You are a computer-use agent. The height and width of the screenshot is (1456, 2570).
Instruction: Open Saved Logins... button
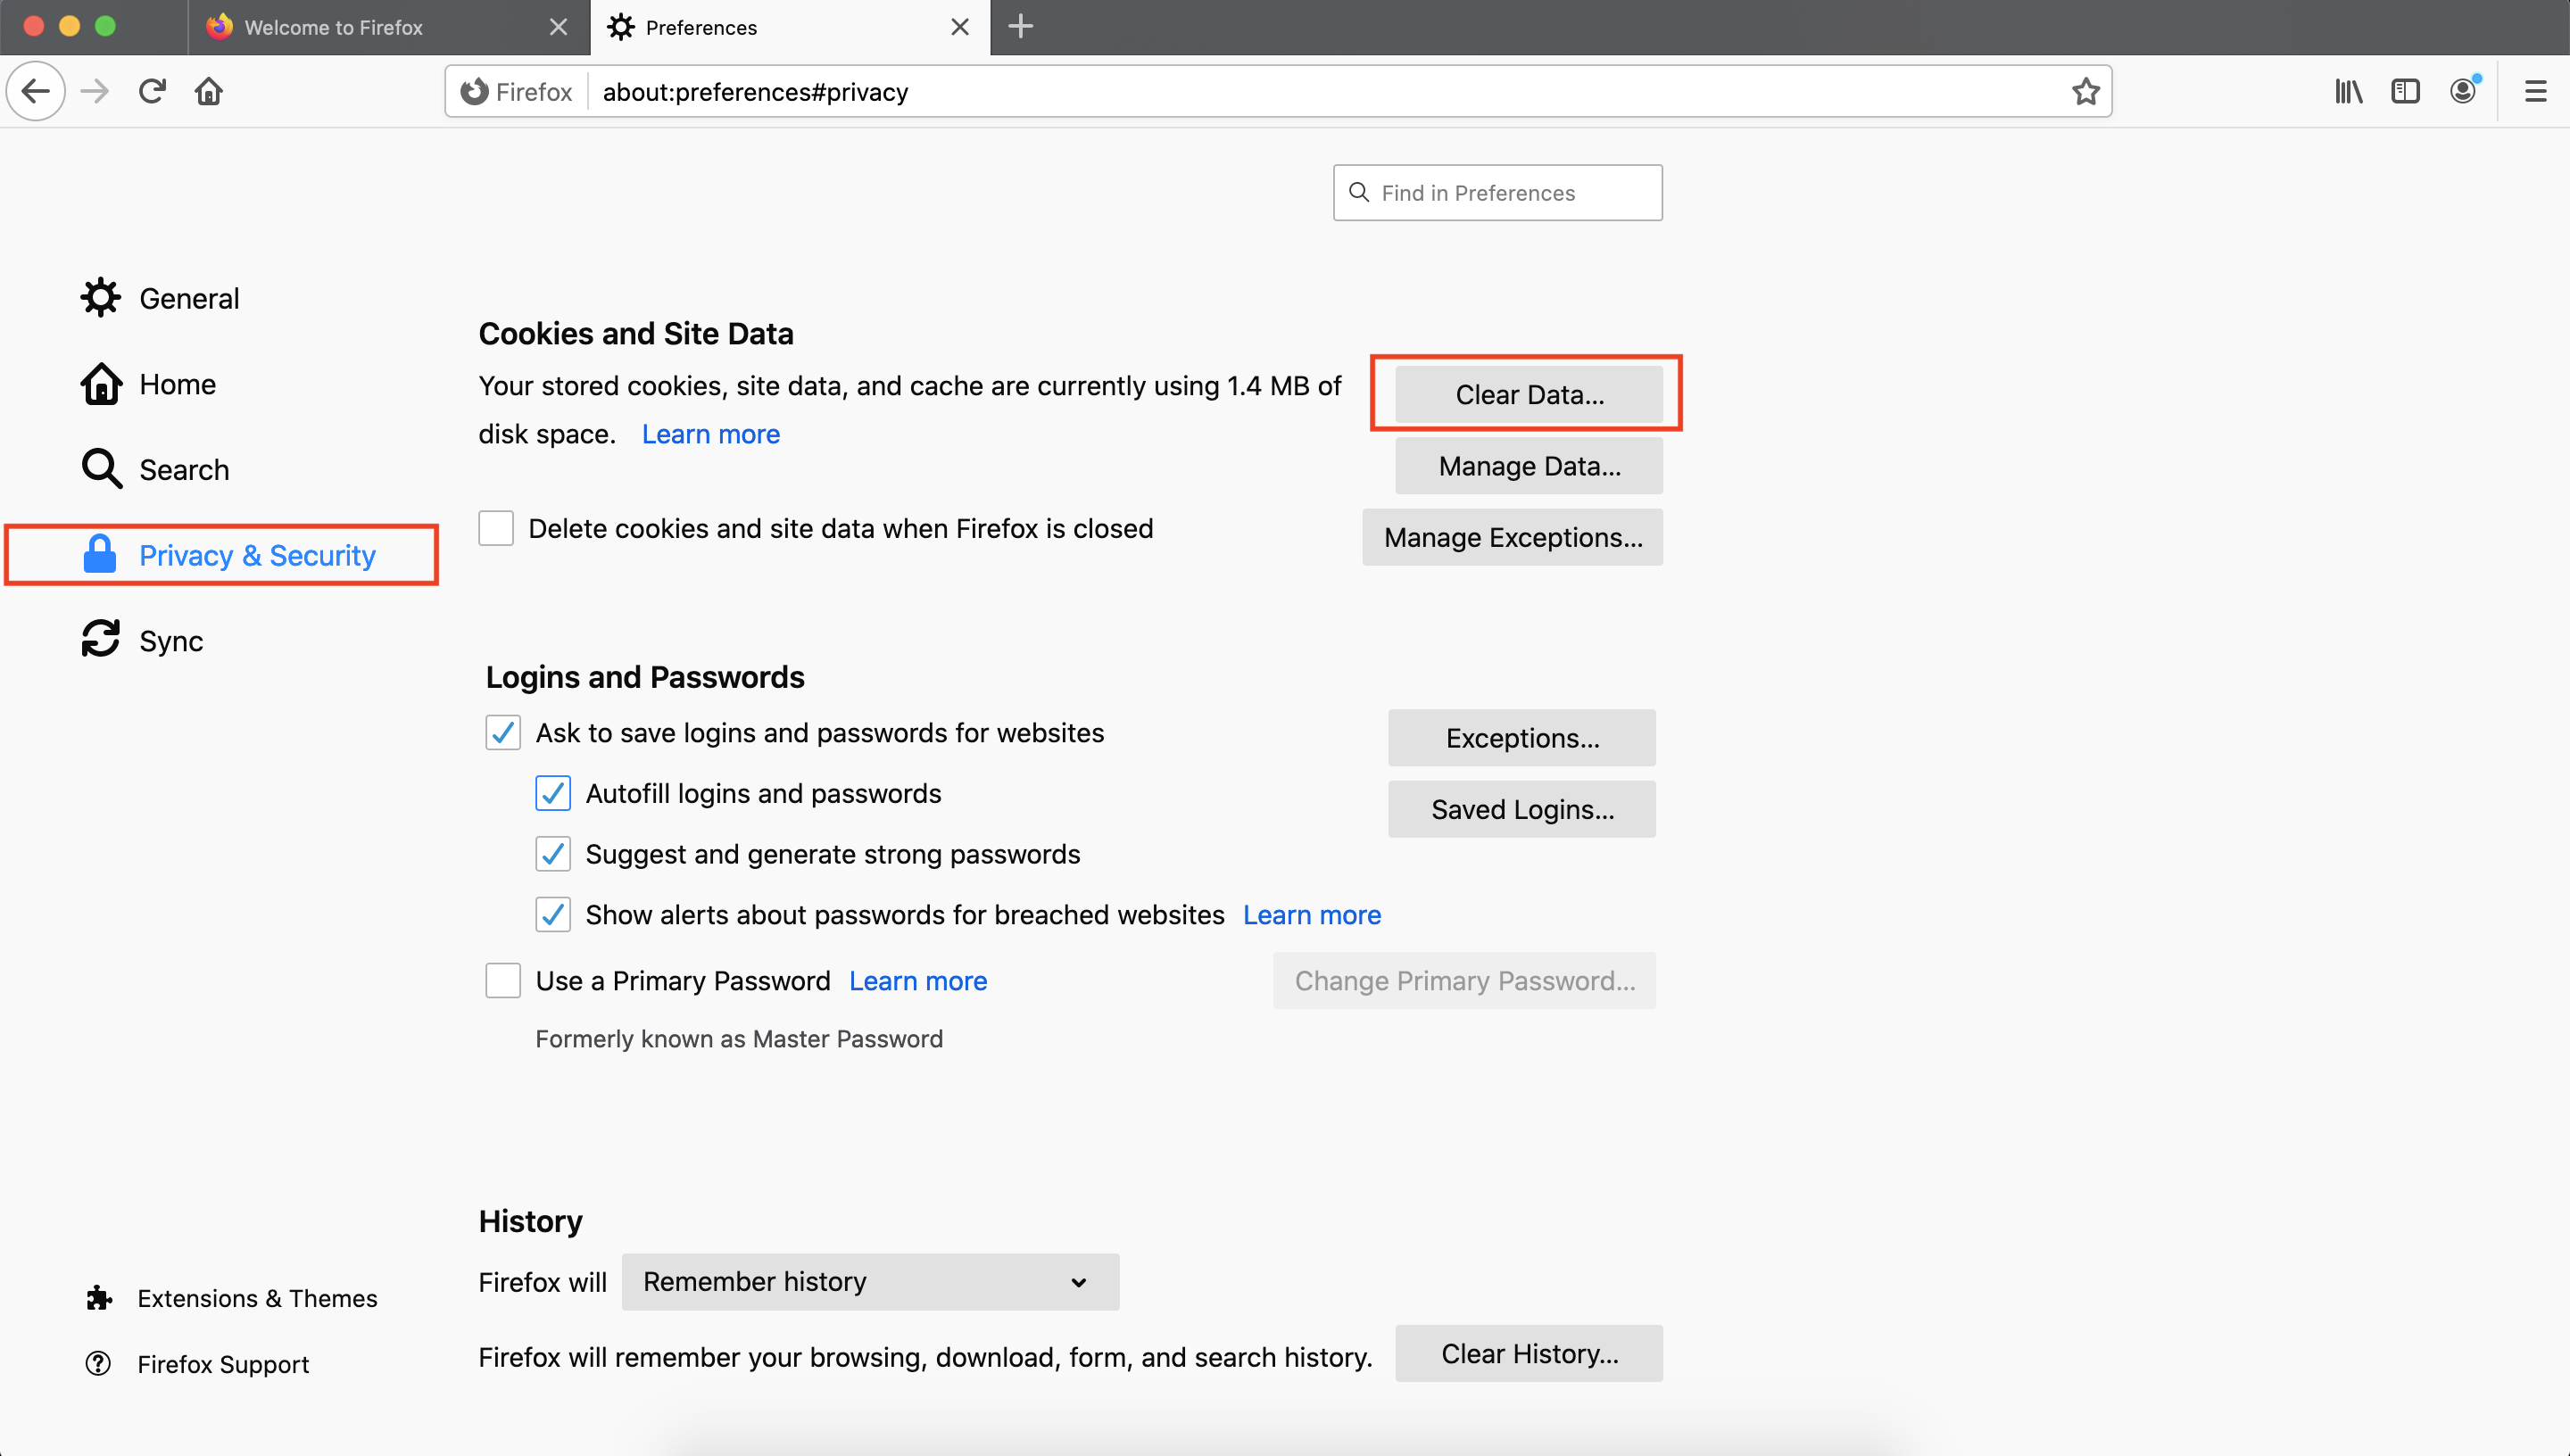[1521, 809]
